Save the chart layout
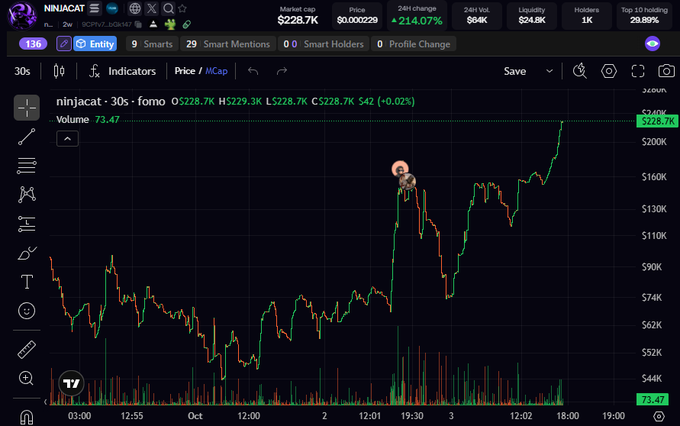 pyautogui.click(x=515, y=71)
